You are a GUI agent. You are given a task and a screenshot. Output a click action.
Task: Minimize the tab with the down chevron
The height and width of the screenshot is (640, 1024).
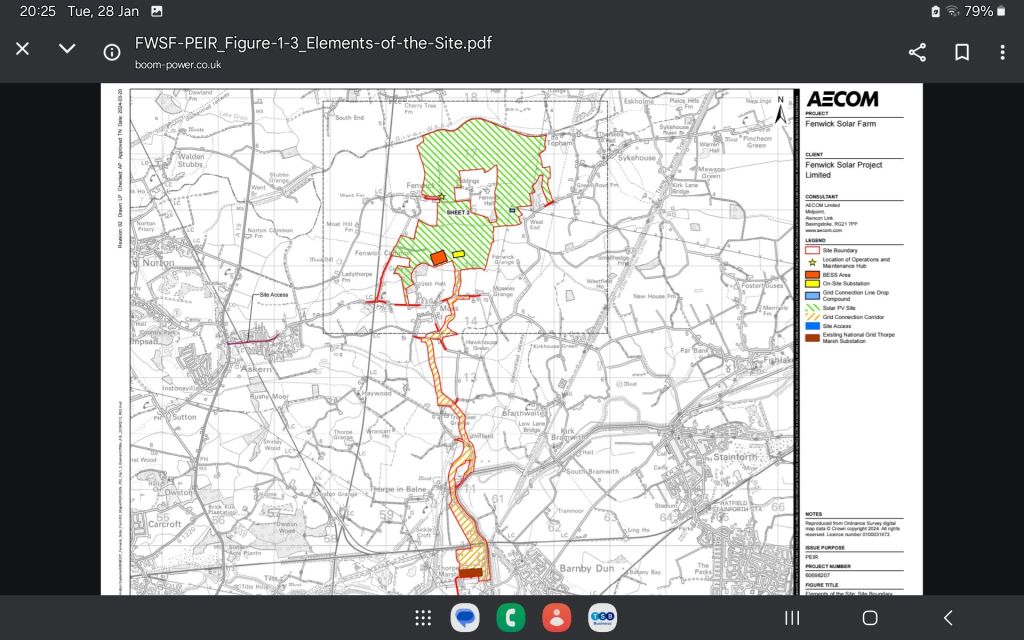pos(67,49)
